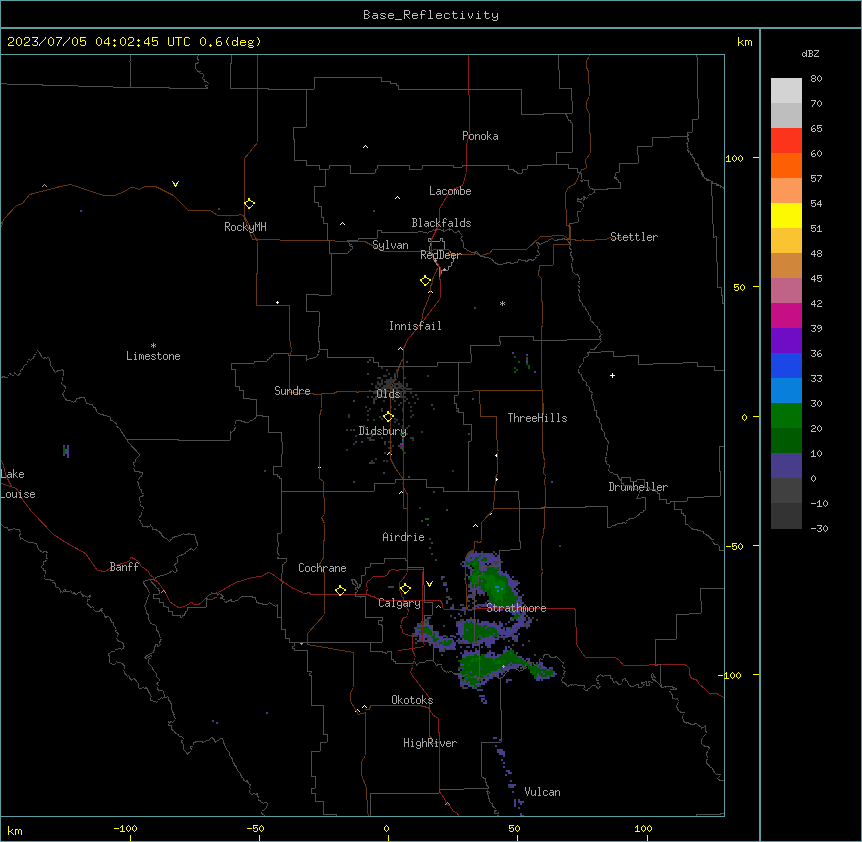The width and height of the screenshot is (862, 842).
Task: Pick the dark green swatch between 20 and 10
Action: point(786,440)
